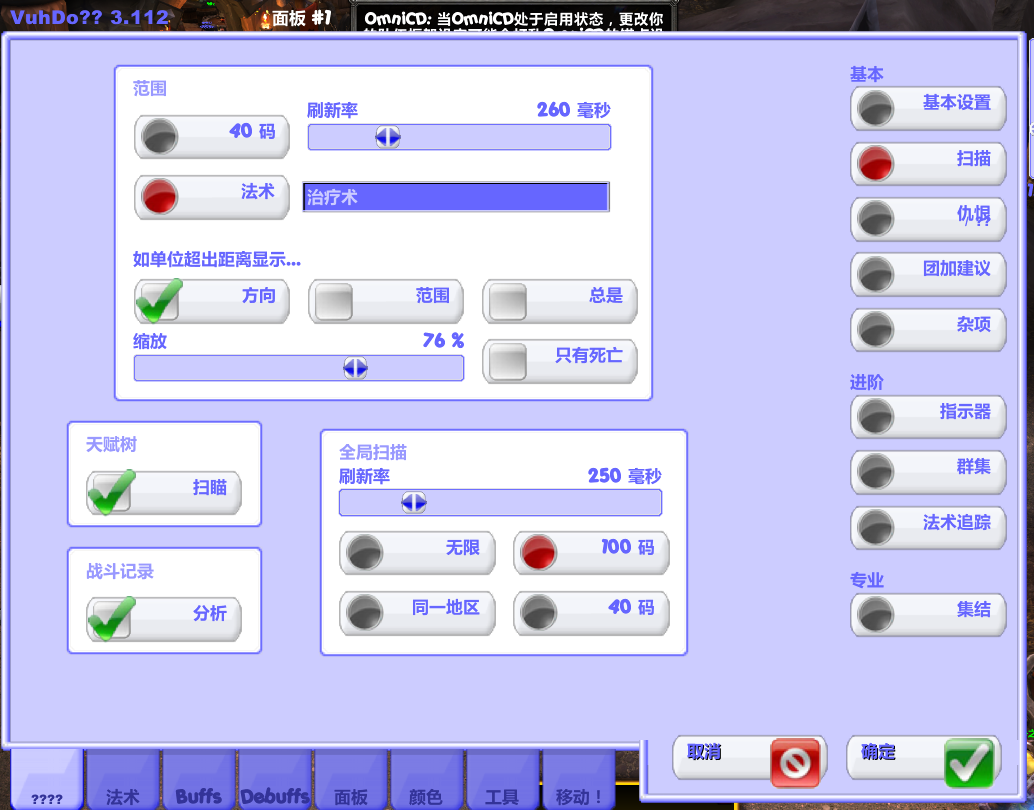Image resolution: width=1034 pixels, height=810 pixels.
Task: Enable the 只有死亡 checkbox
Action: pos(508,361)
